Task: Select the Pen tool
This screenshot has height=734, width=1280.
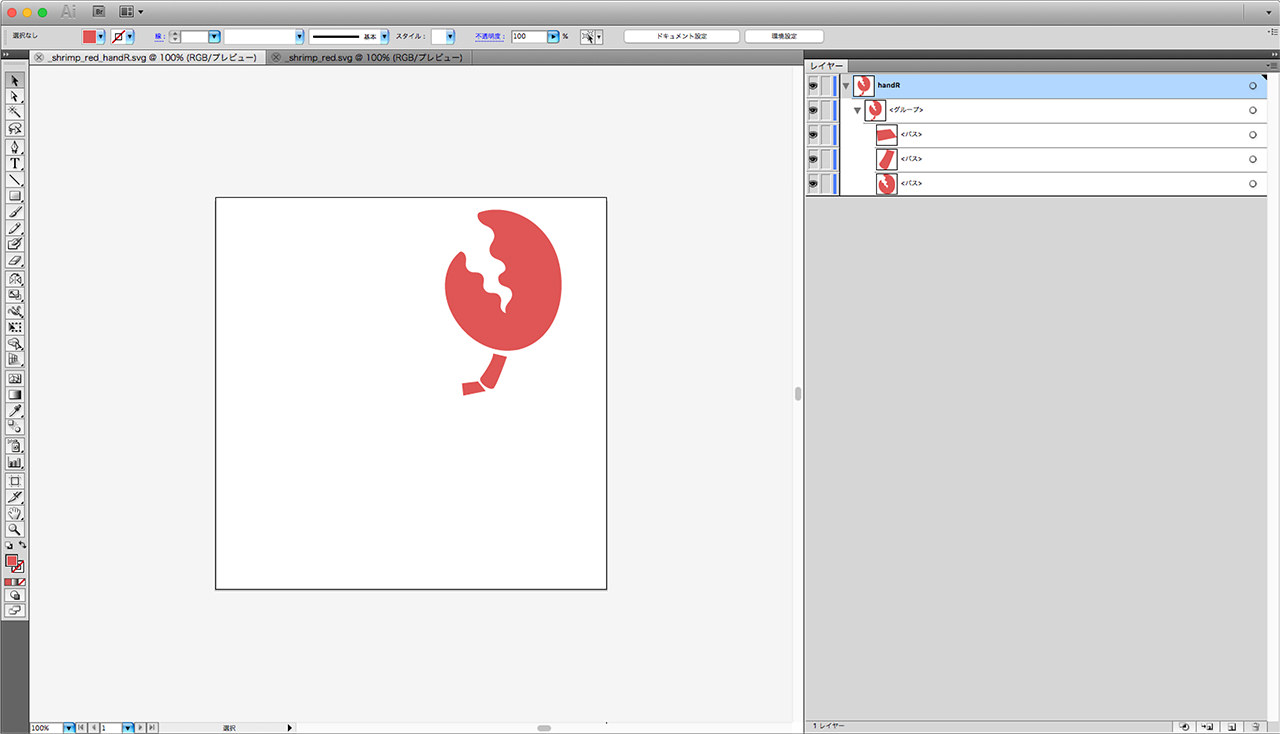Action: pos(15,147)
